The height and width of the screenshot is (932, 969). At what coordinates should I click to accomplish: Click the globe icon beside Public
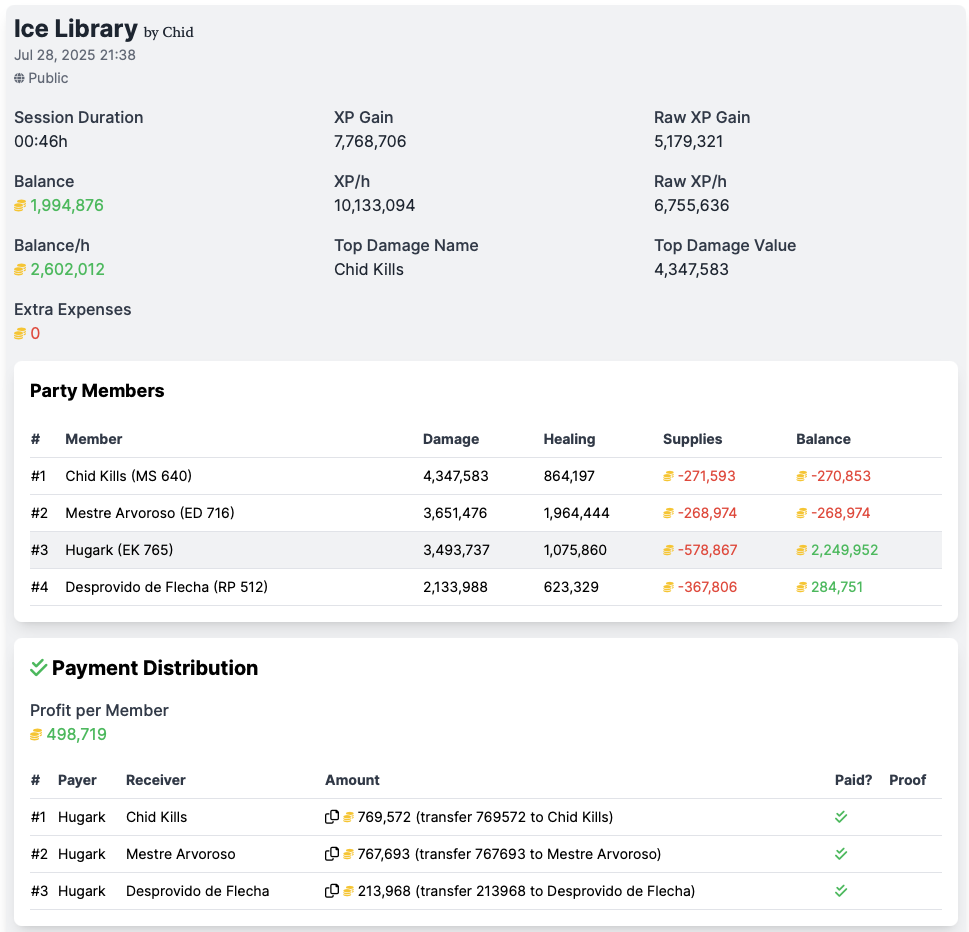point(19,78)
